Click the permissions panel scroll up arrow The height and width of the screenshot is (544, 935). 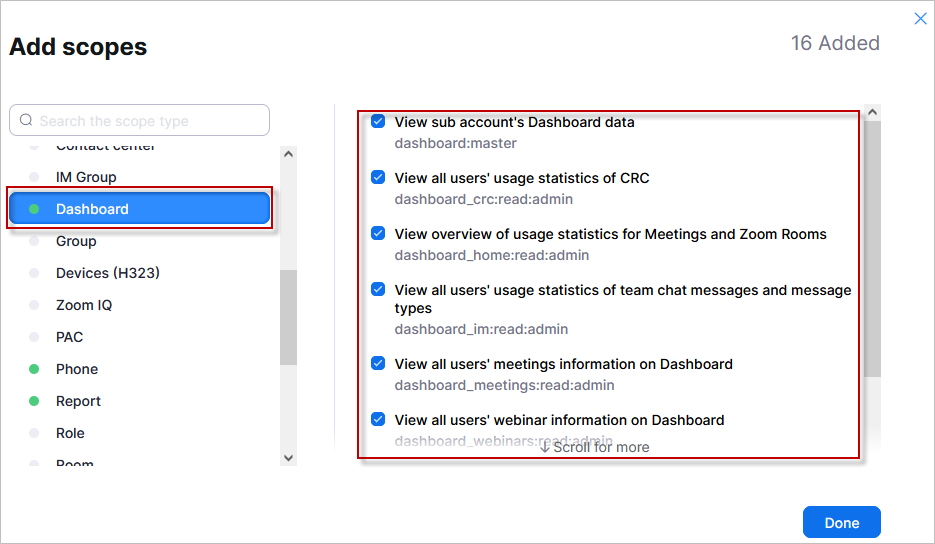(x=872, y=112)
